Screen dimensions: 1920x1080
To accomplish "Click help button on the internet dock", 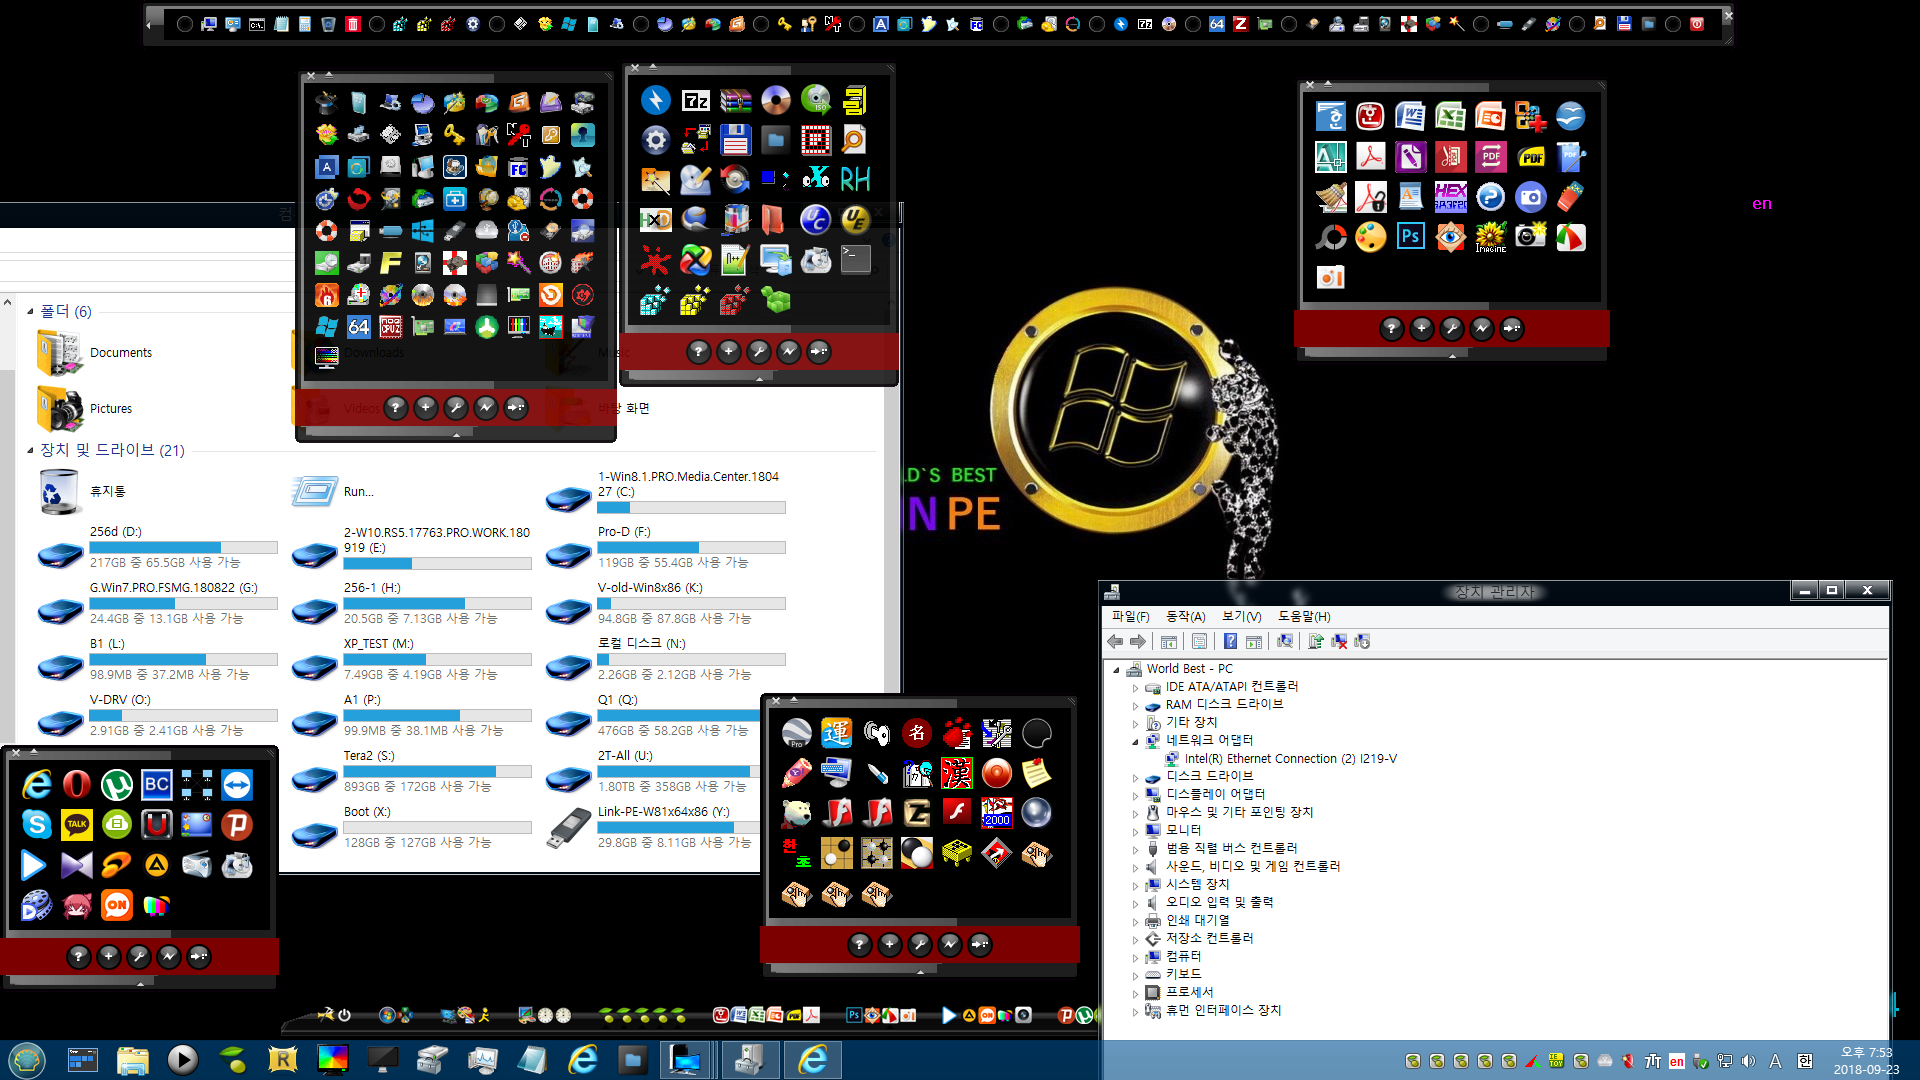I will coord(79,957).
